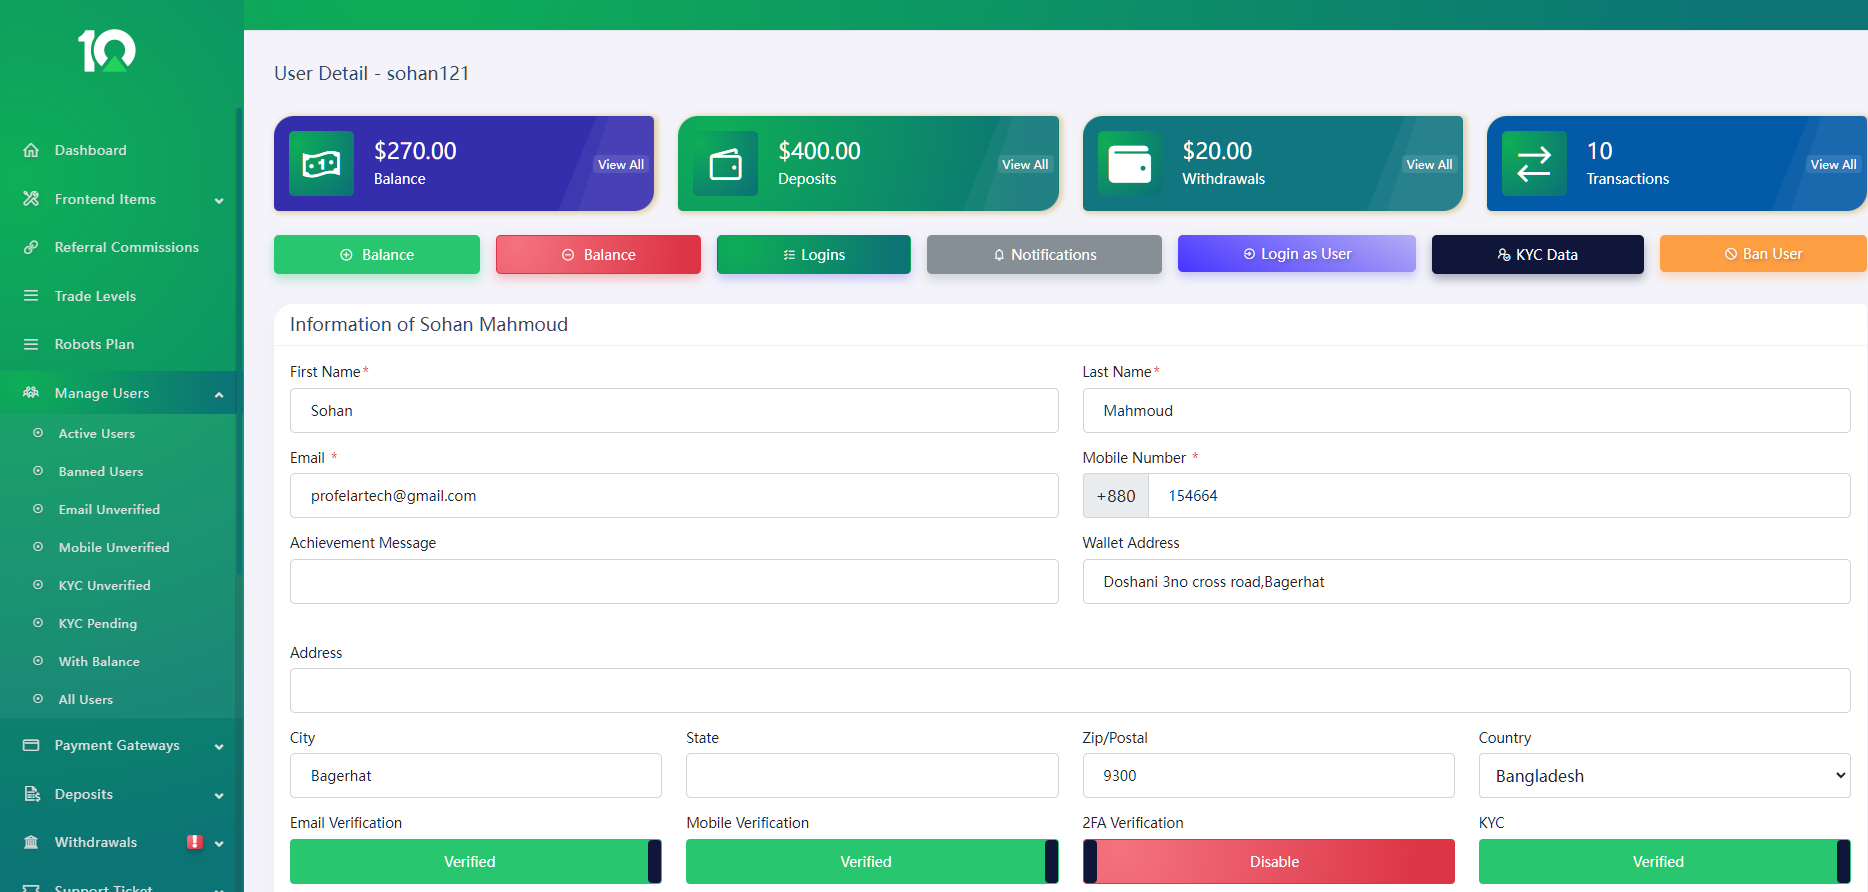Click View All on Deposits card
1868x892 pixels.
pos(1024,164)
